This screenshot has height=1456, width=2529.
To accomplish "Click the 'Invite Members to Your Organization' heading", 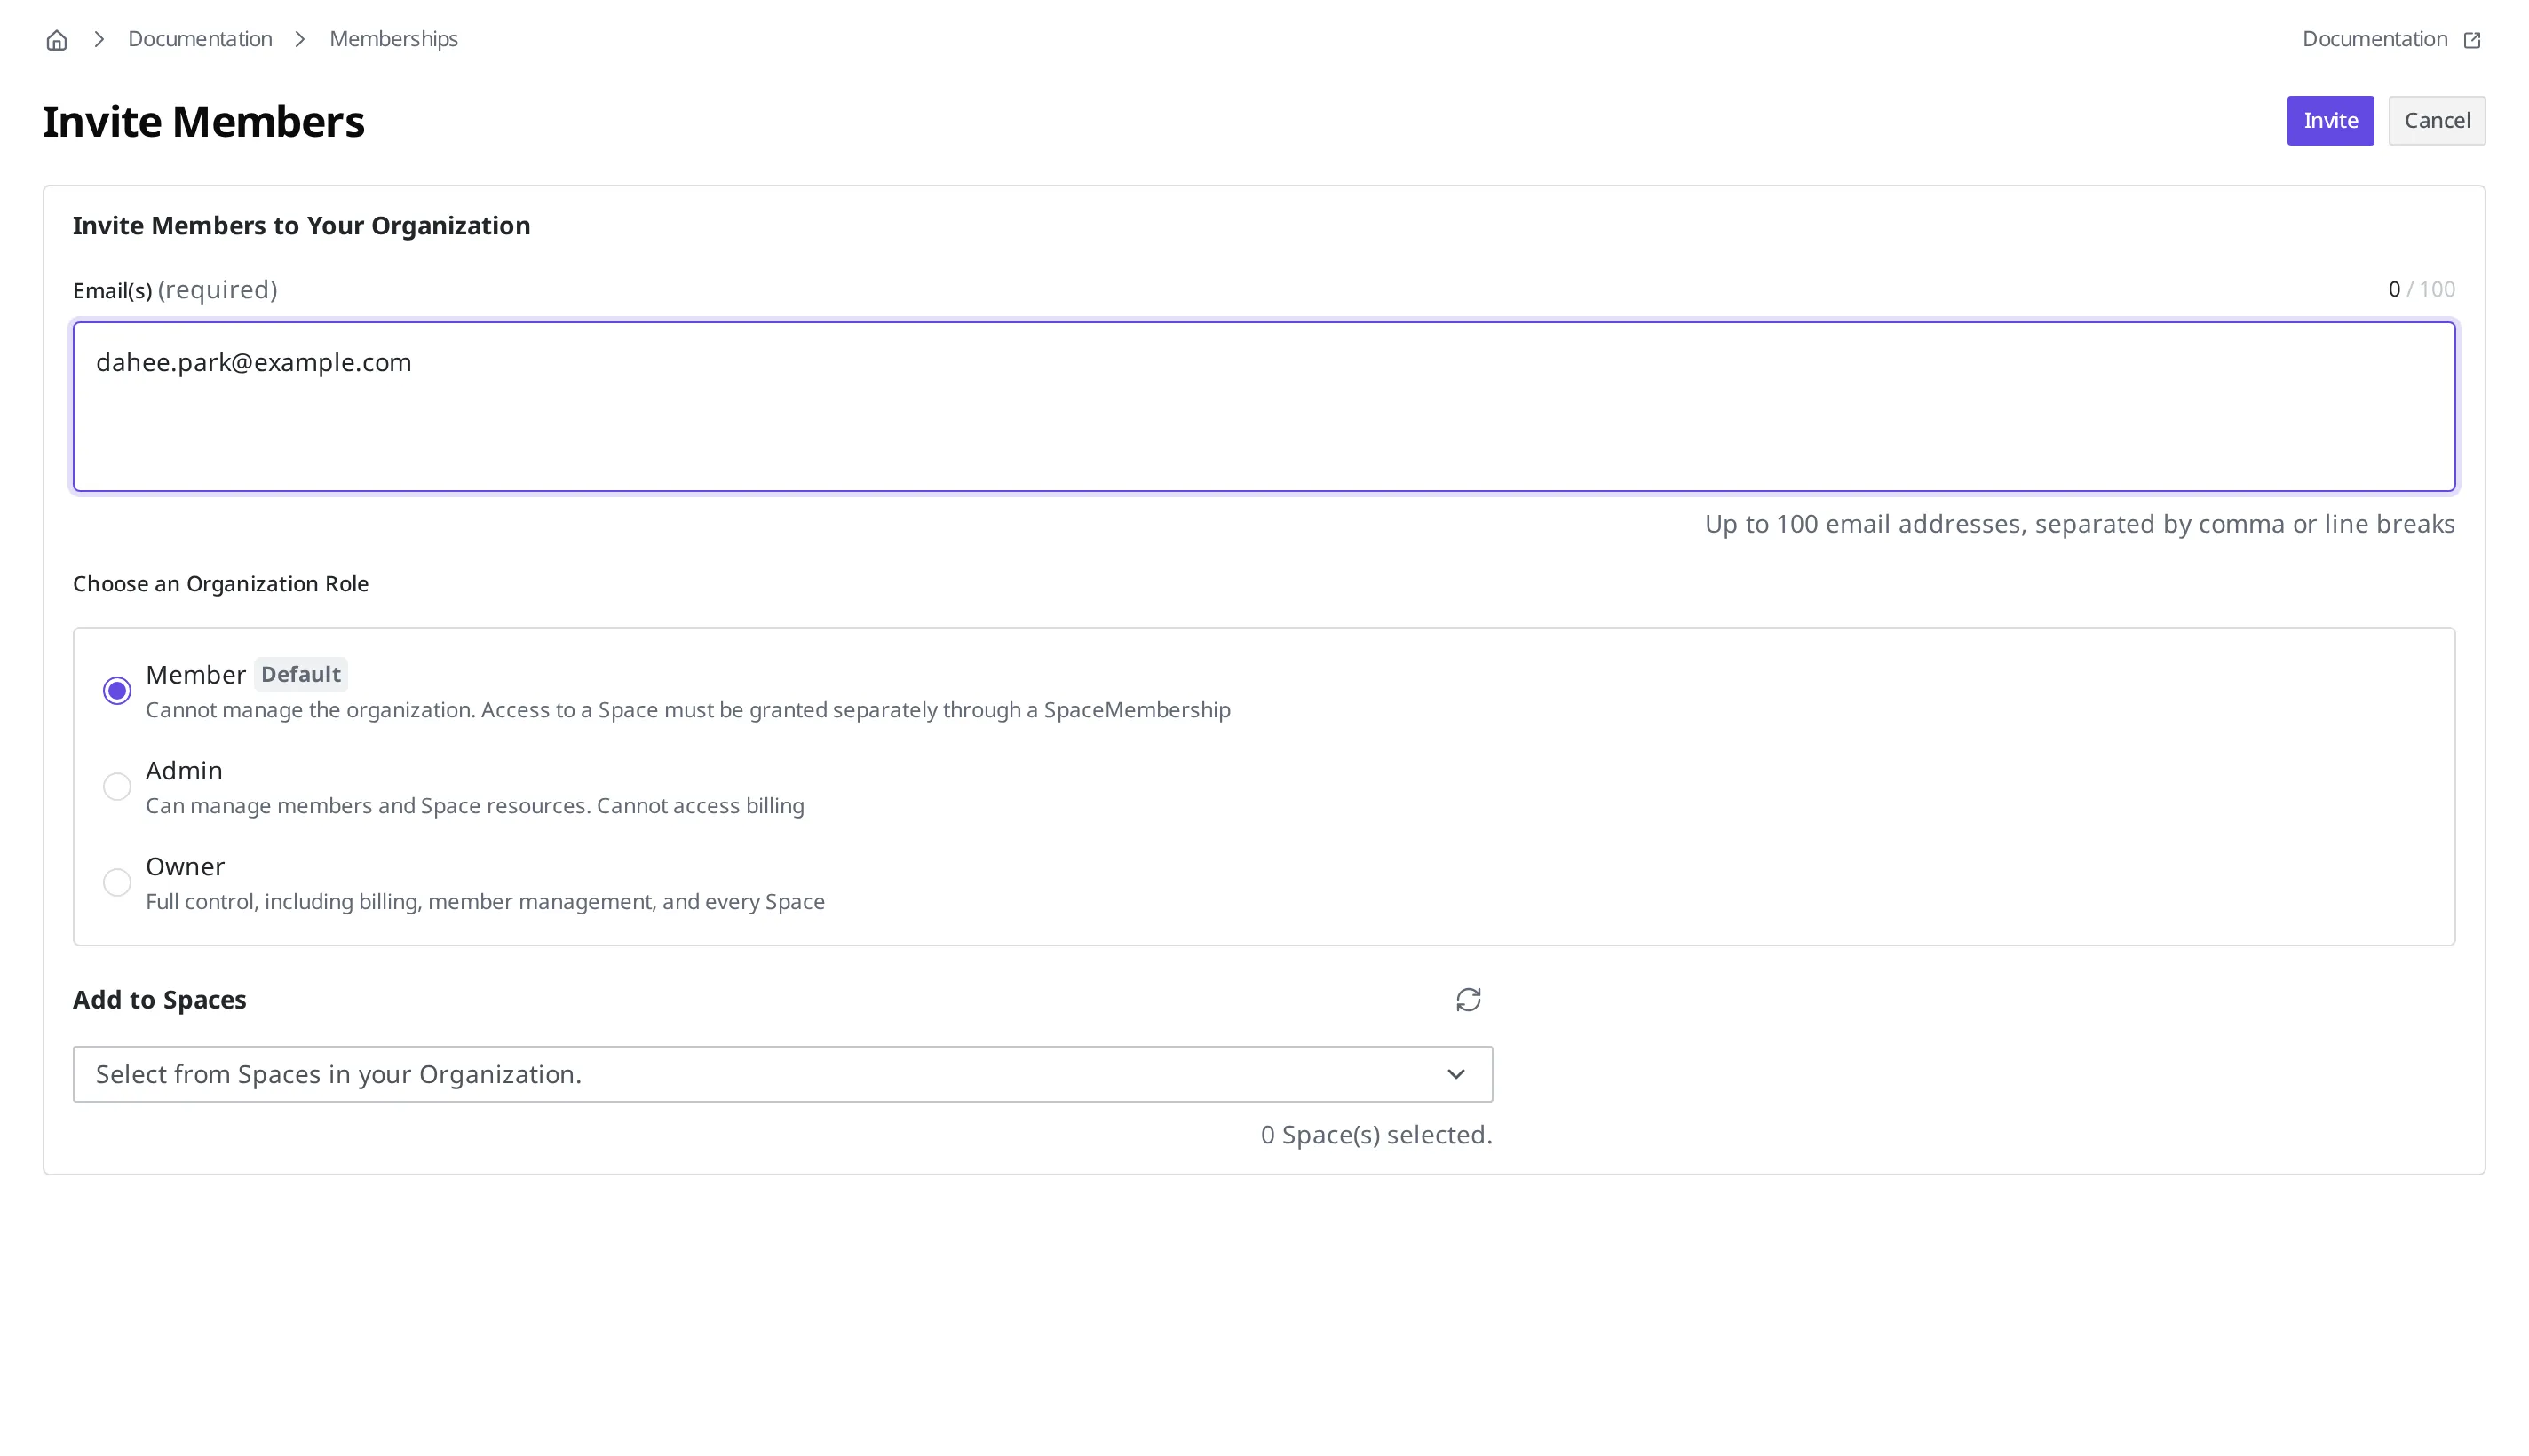I will coord(301,226).
